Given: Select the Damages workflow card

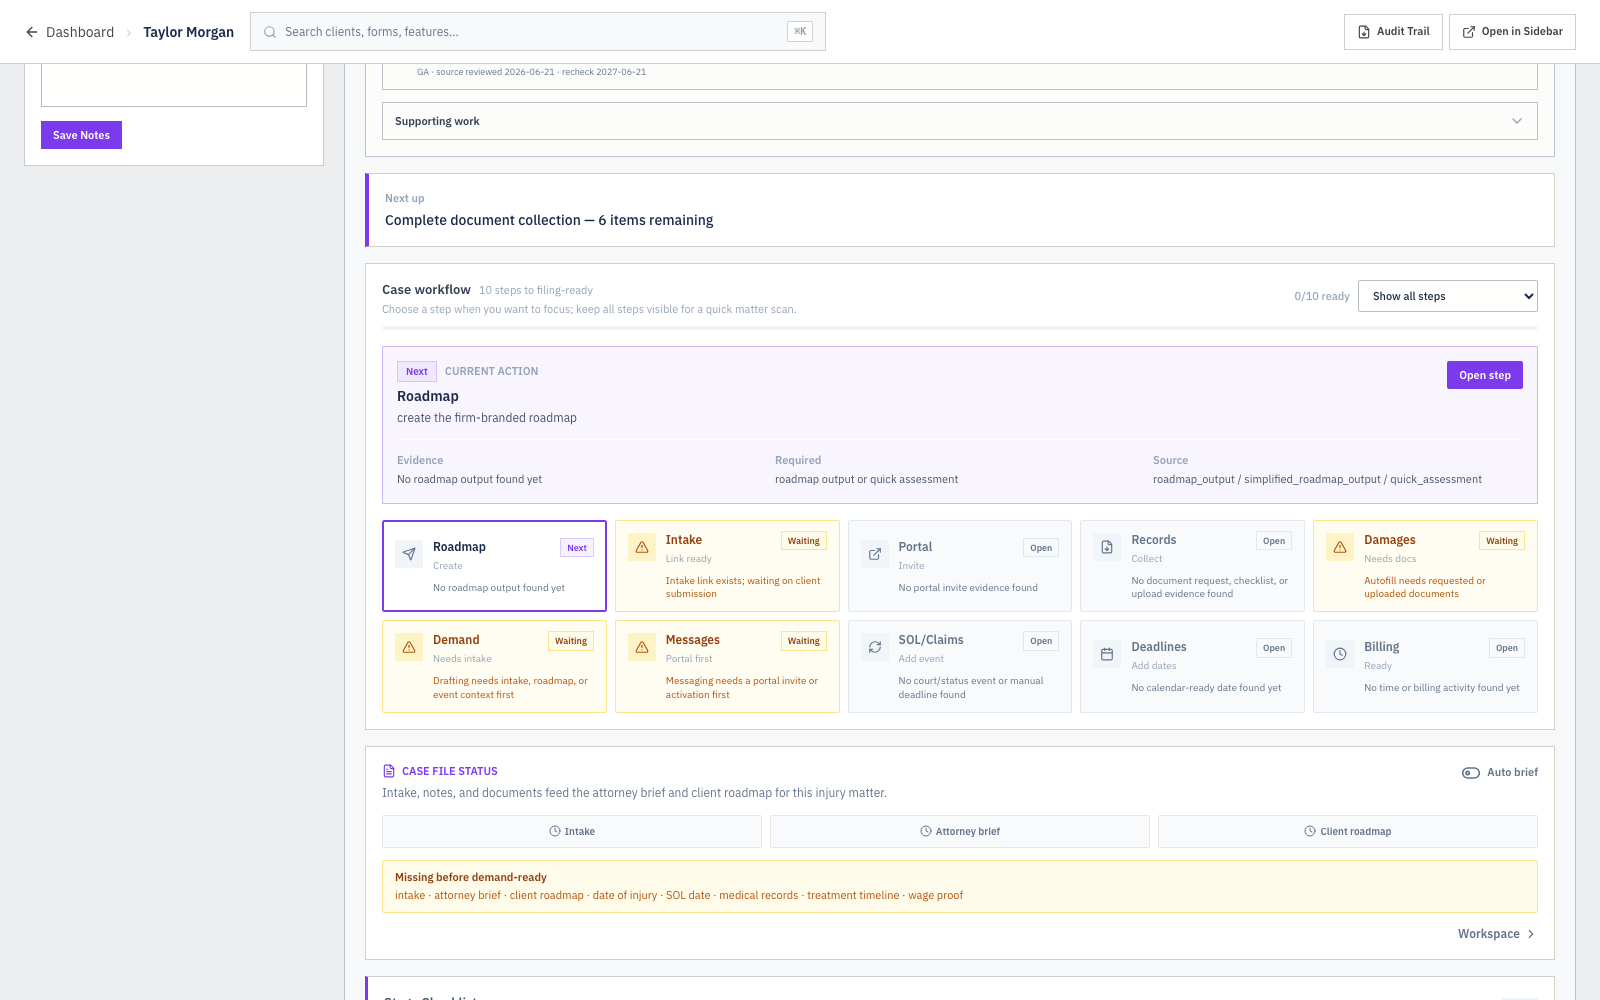Looking at the screenshot, I should click(1425, 566).
